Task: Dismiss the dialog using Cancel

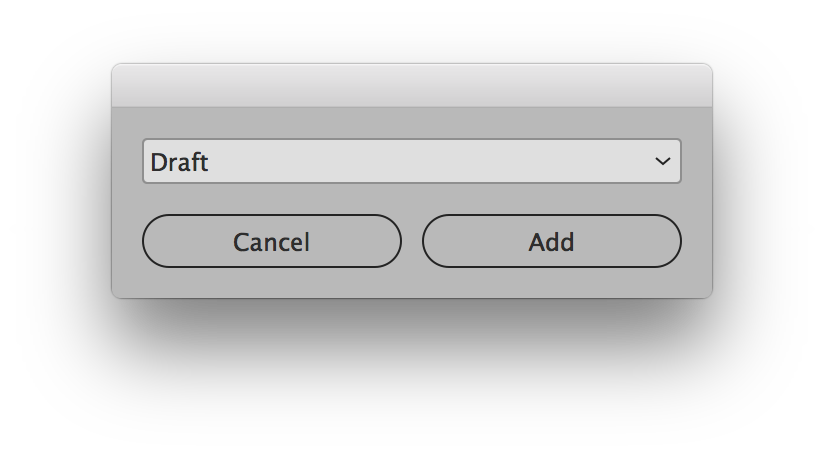Action: click(x=271, y=241)
